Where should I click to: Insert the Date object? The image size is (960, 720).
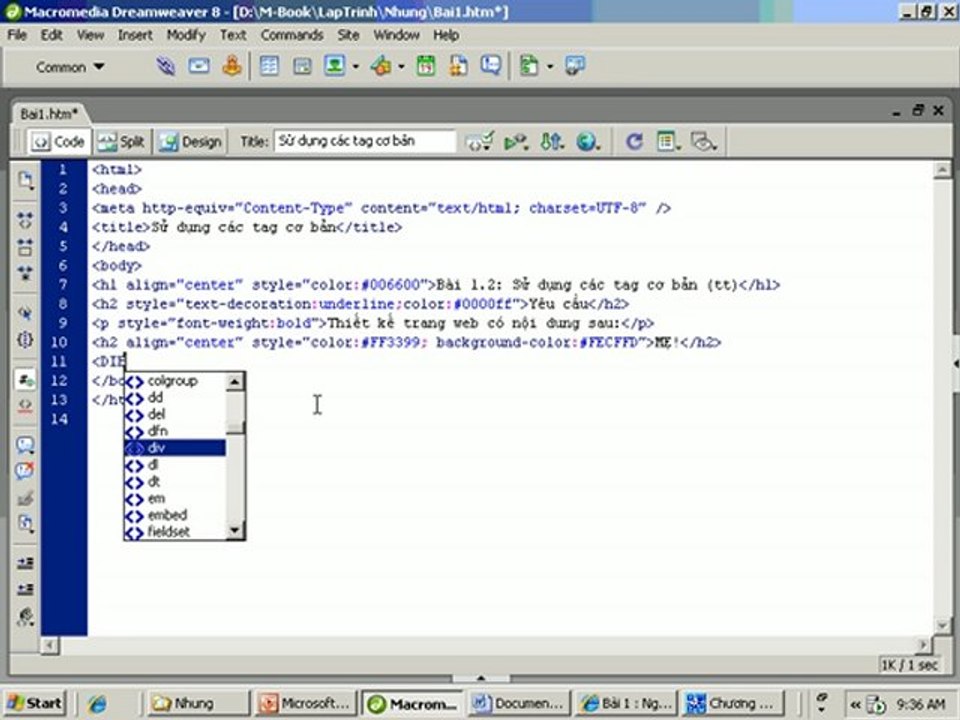[x=426, y=66]
